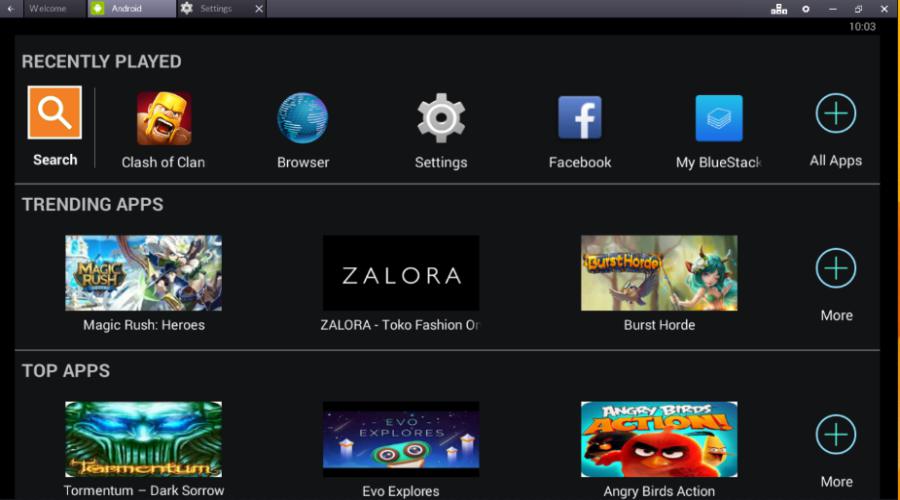Open the network icon in title bar

pyautogui.click(x=778, y=9)
